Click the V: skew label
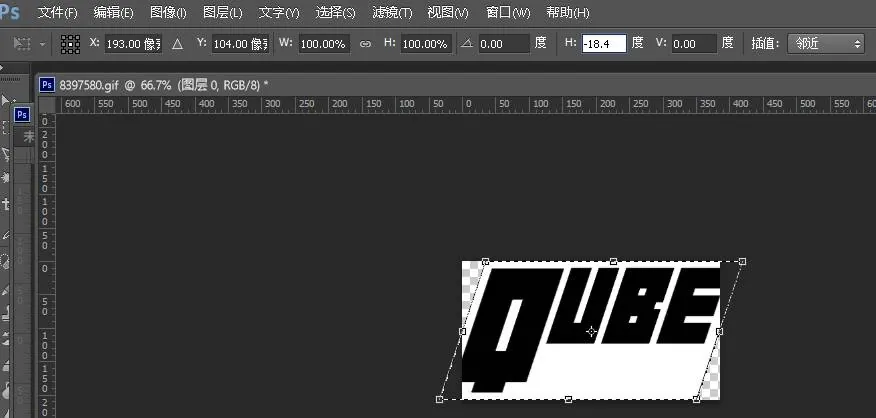The image size is (876, 418). coord(661,42)
